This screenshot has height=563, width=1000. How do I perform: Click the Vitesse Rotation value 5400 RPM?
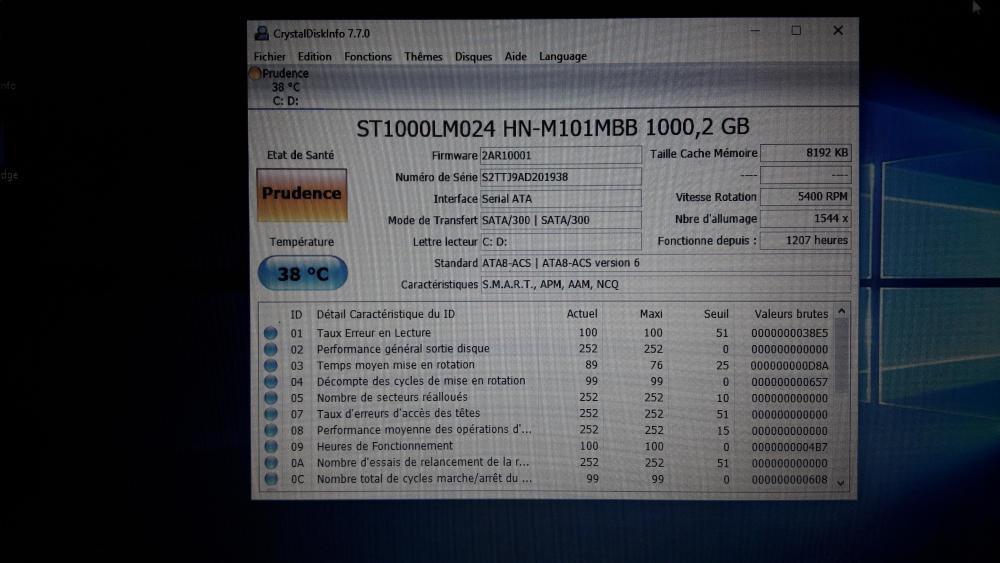point(805,197)
